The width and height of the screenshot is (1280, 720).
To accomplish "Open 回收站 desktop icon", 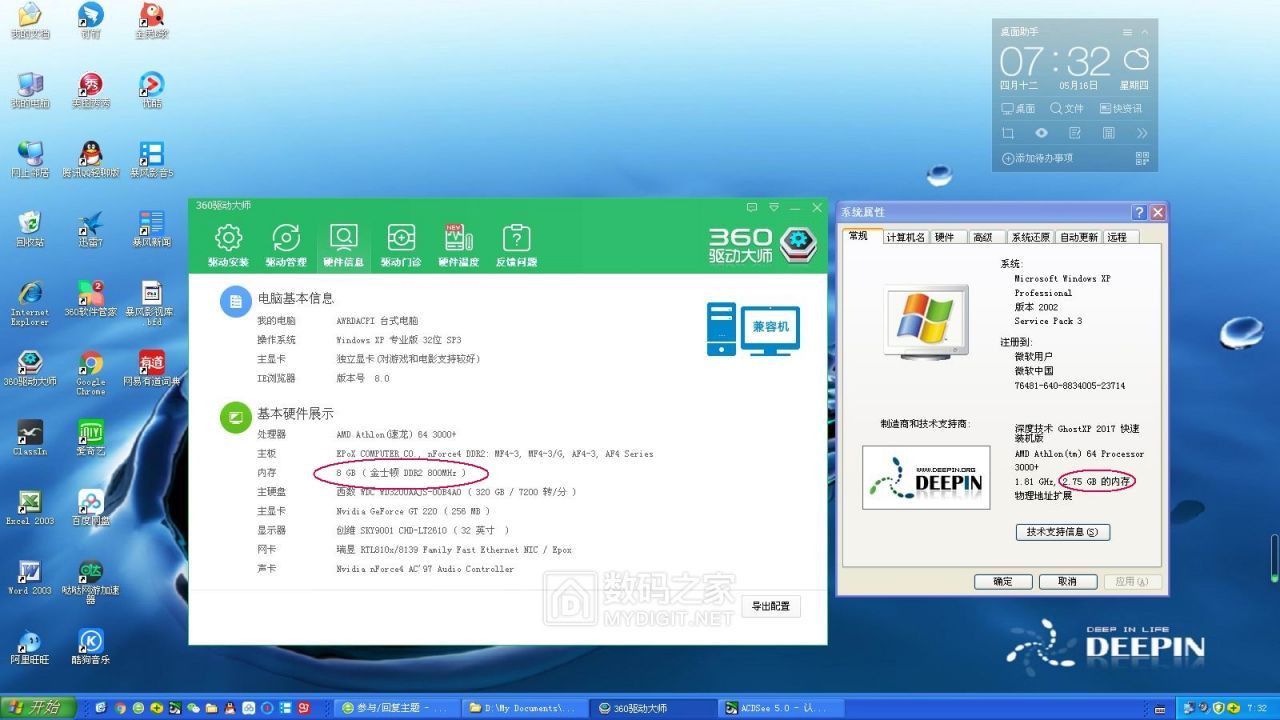I will (x=30, y=229).
